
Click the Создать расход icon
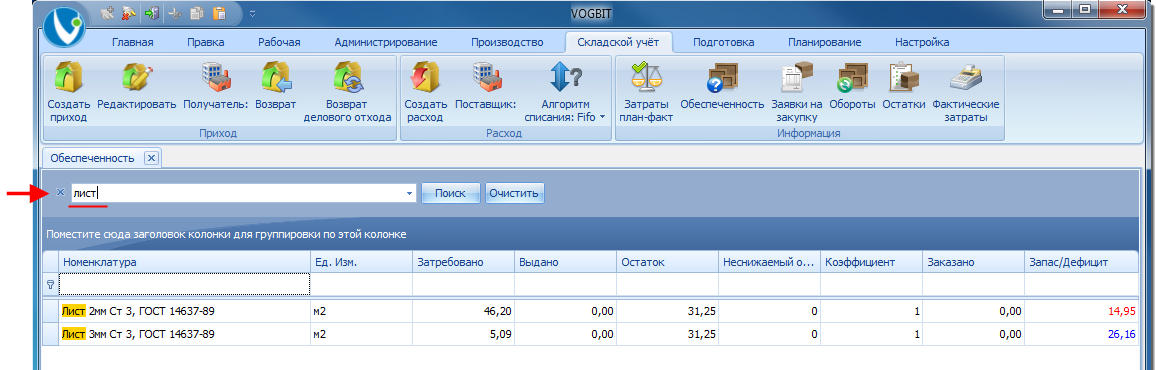(425, 77)
